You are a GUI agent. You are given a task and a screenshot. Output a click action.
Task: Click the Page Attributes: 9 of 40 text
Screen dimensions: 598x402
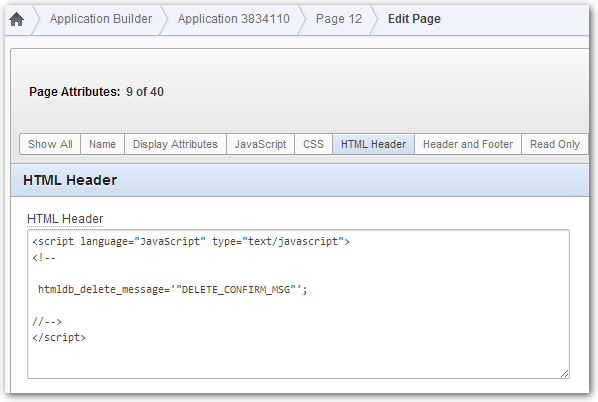click(x=96, y=92)
